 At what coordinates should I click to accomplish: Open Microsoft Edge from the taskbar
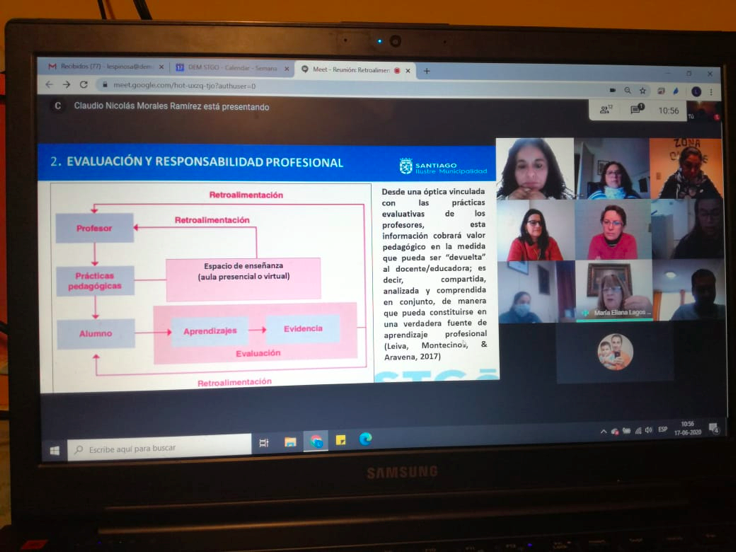point(366,439)
